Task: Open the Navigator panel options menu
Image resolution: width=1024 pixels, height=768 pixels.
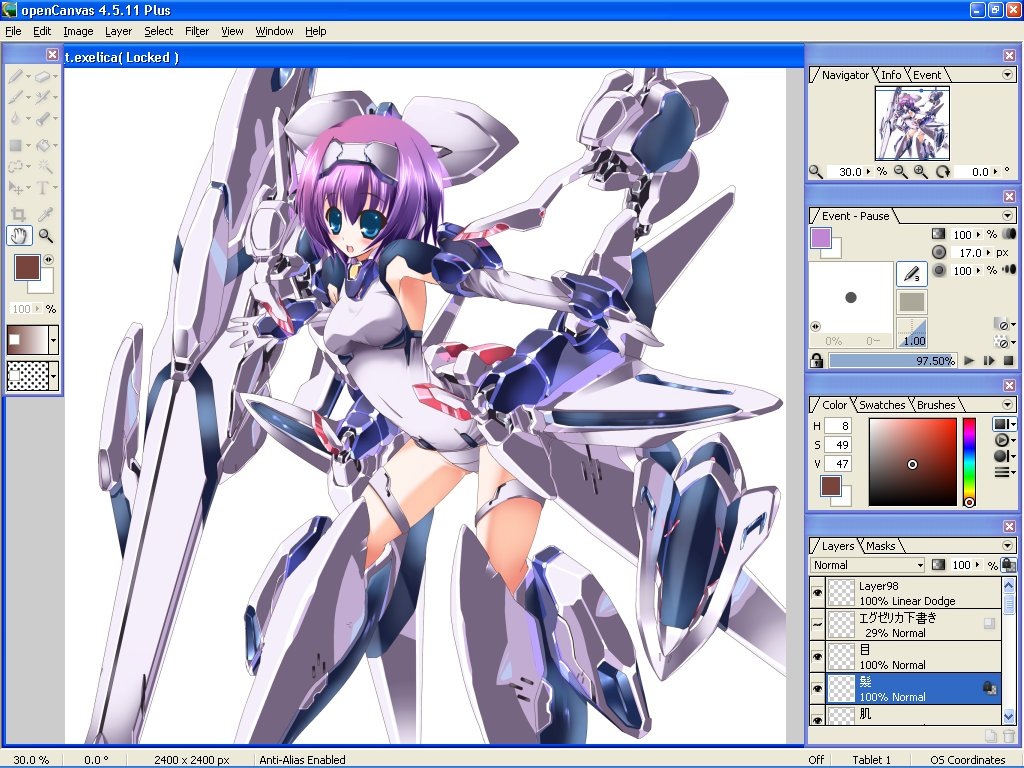Action: [1008, 75]
